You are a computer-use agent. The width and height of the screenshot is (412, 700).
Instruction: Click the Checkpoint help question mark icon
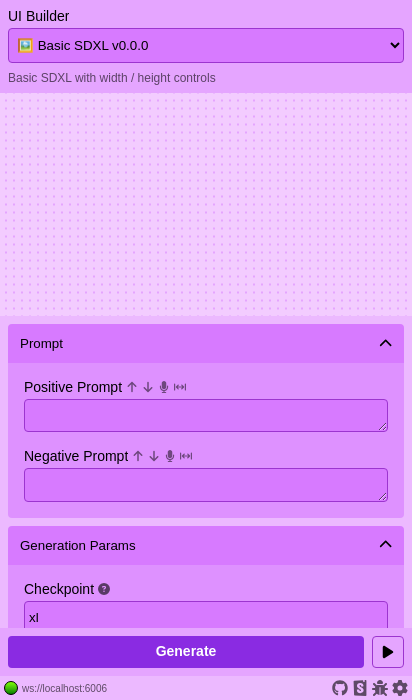104,589
